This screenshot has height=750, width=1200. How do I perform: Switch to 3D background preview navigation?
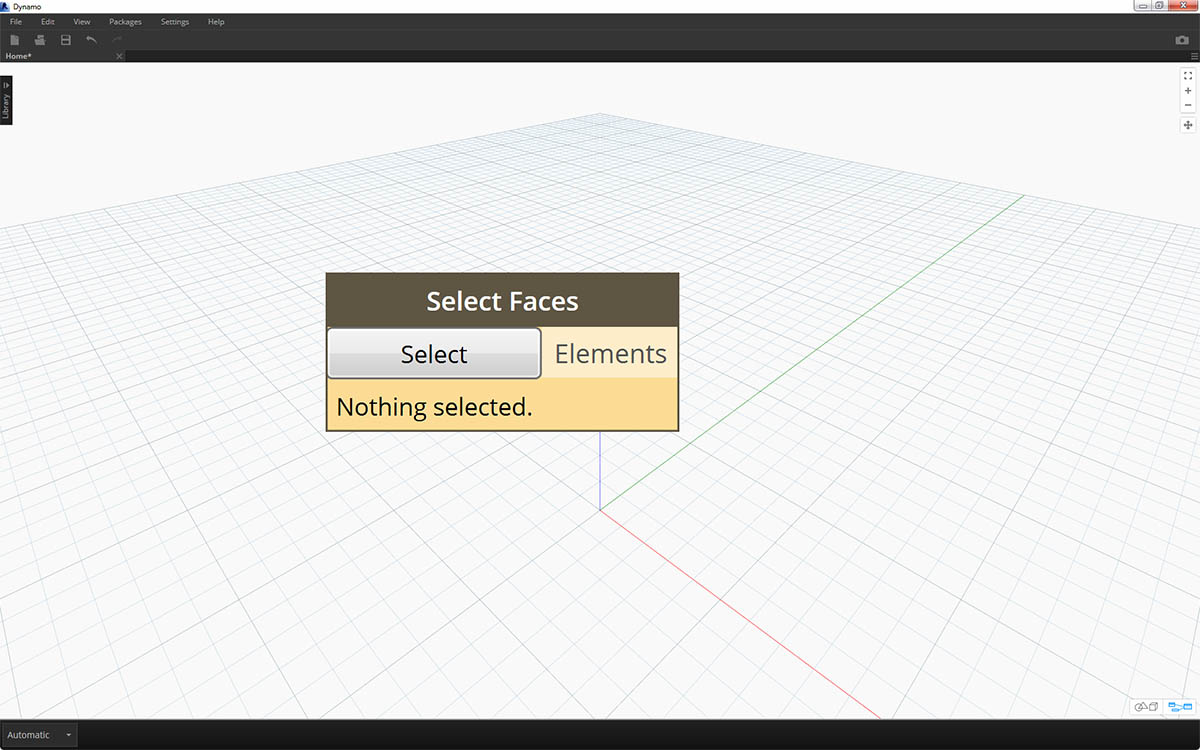pyautogui.click(x=1146, y=707)
